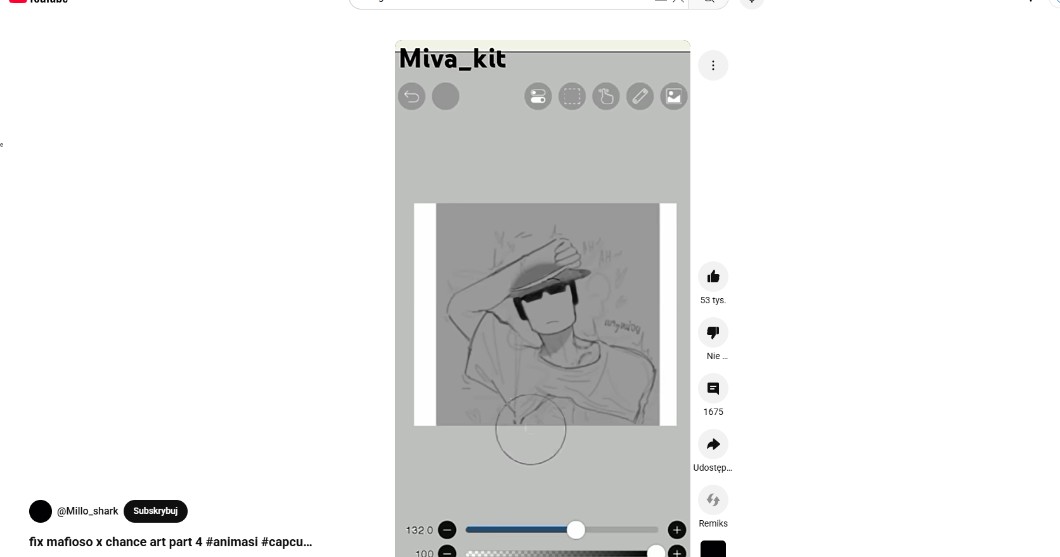
Task: Tap the undo arrow in drawing app
Action: point(412,96)
